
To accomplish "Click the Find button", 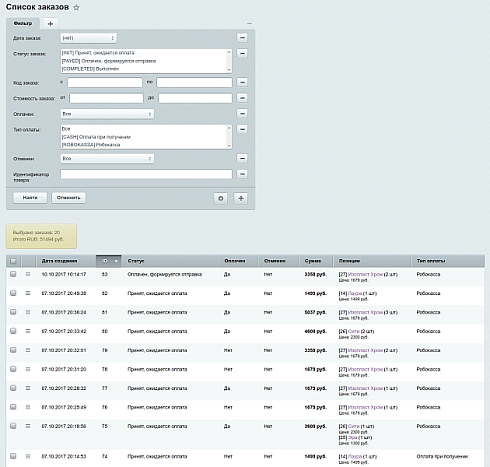I will coord(30,198).
